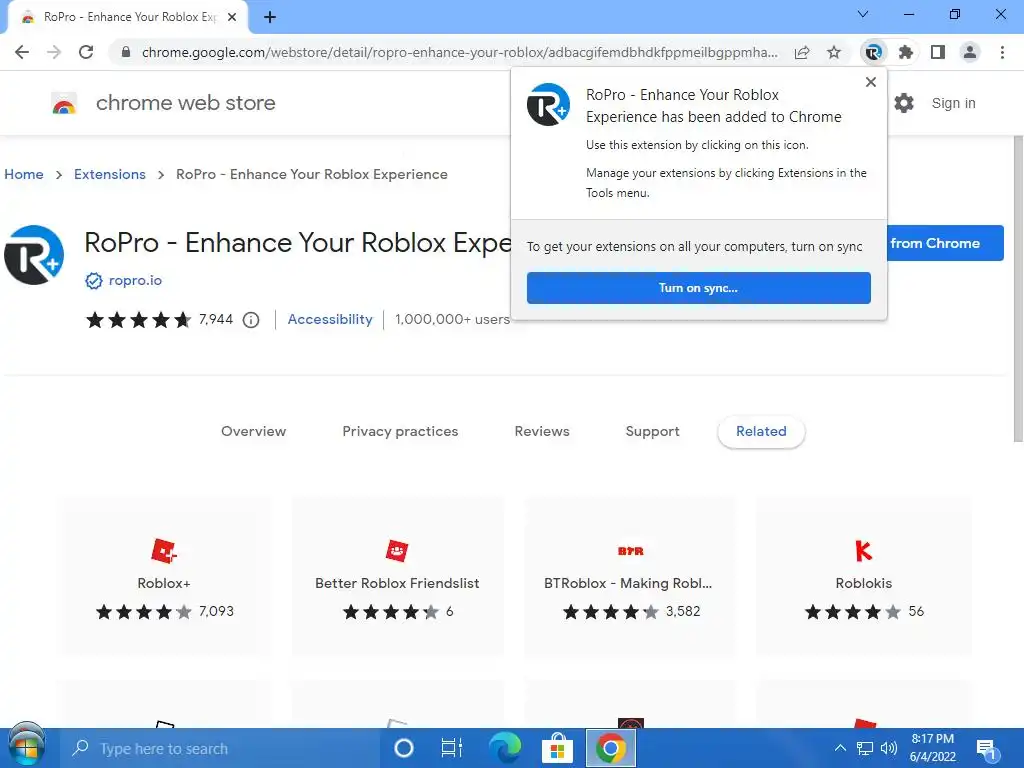1024x768 pixels.
Task: Select the Related tab
Action: coord(761,432)
